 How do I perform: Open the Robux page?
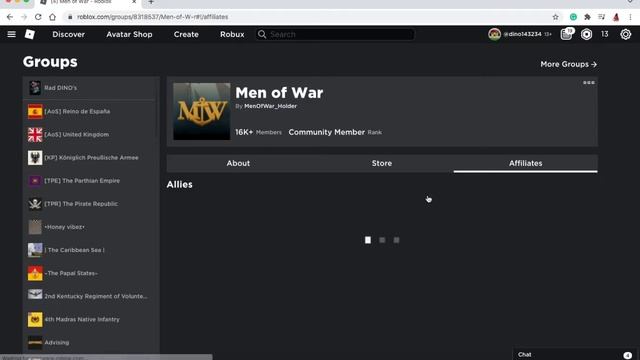pyautogui.click(x=232, y=34)
